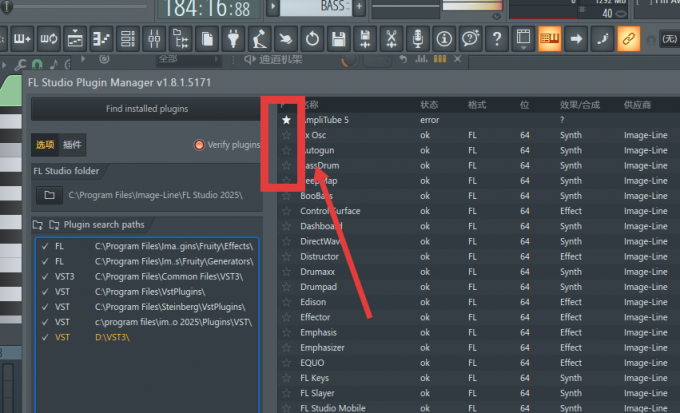
Task: Click the add search path folder icon
Action: [x=38, y=225]
